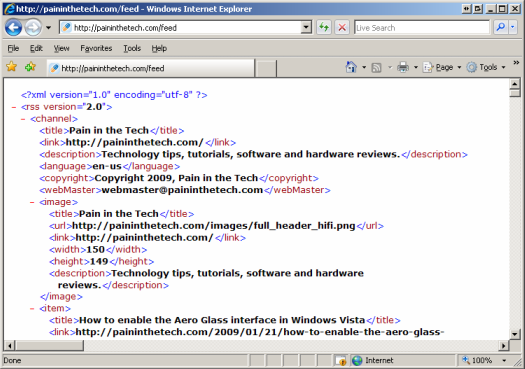Click the closing image tag

pyautogui.click(x=61, y=297)
